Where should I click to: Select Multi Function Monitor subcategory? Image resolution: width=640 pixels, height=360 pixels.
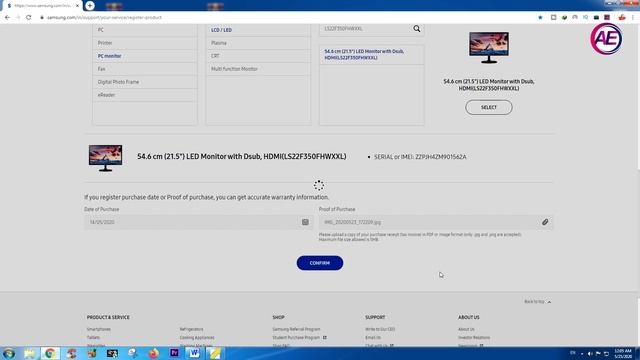[x=258, y=69]
